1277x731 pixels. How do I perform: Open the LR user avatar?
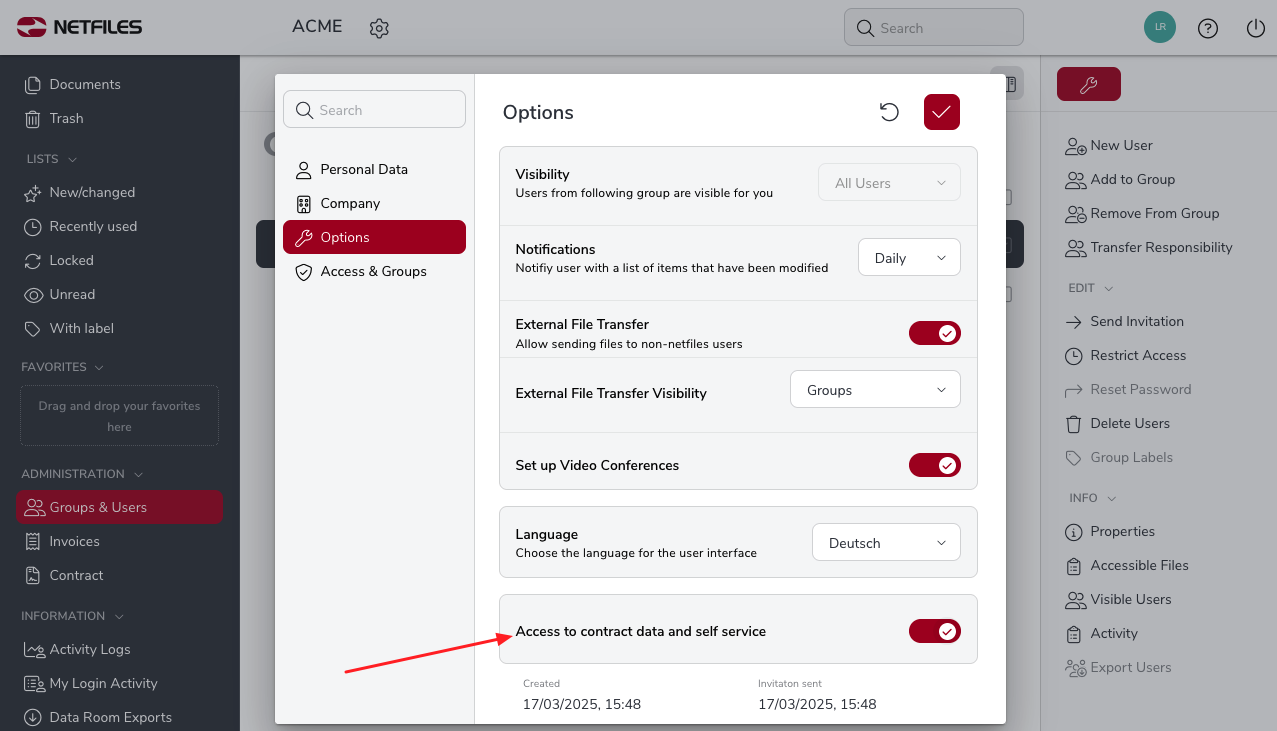1160,27
